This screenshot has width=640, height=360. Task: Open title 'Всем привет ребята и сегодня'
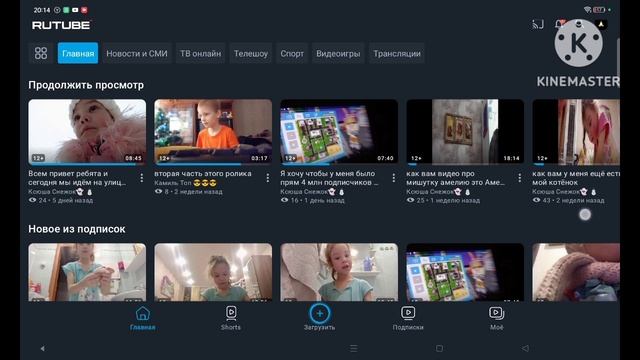pyautogui.click(x=77, y=178)
